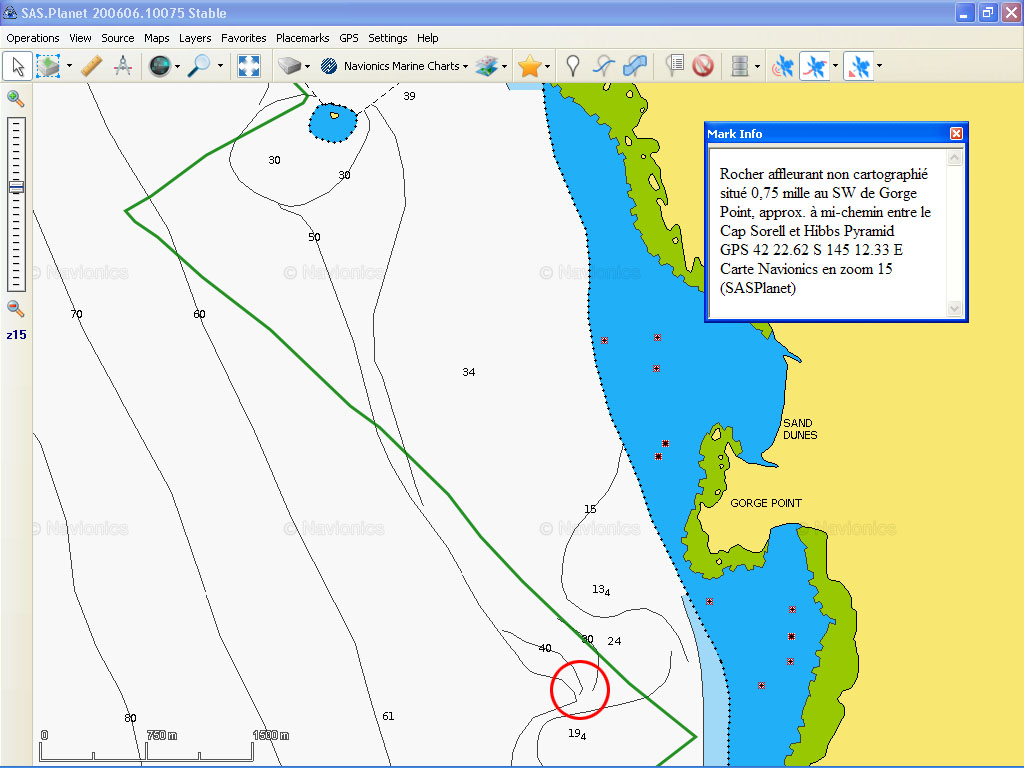Open the Maps menu
Screen dimensions: 1024x768
(x=157, y=38)
